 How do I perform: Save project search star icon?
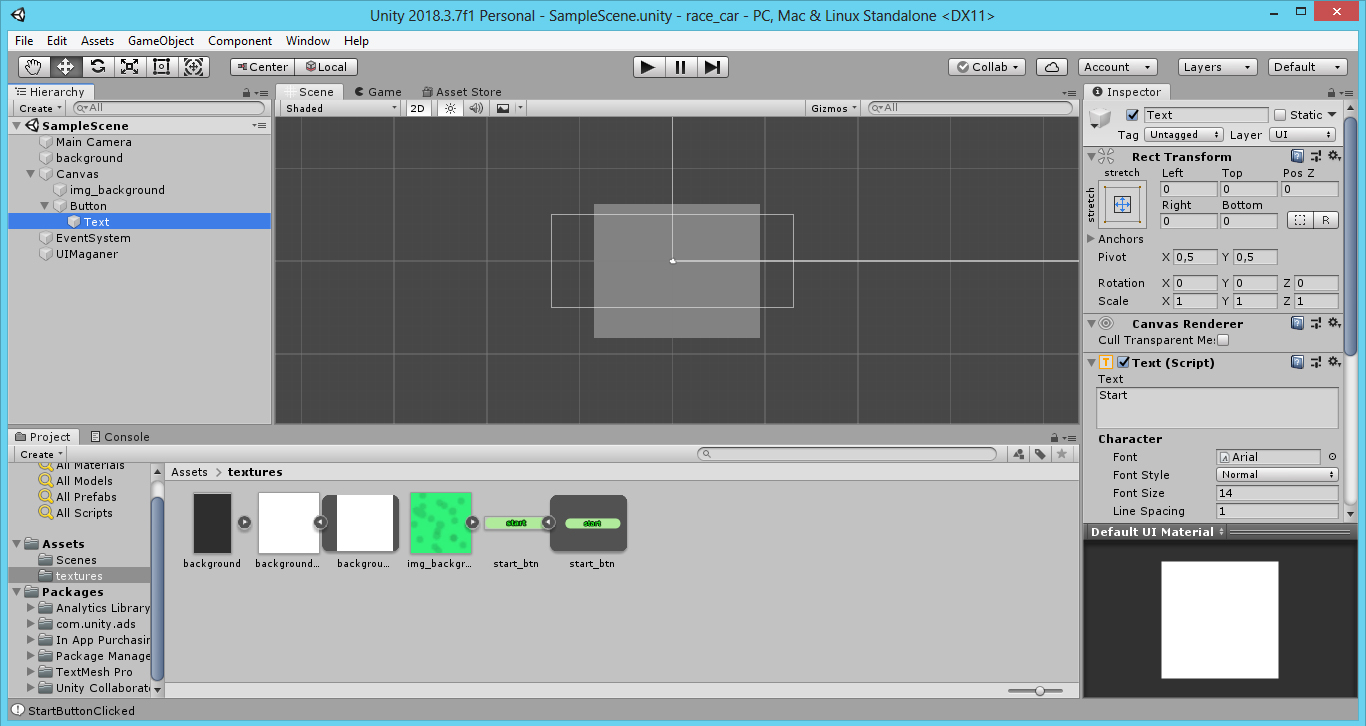(1062, 454)
